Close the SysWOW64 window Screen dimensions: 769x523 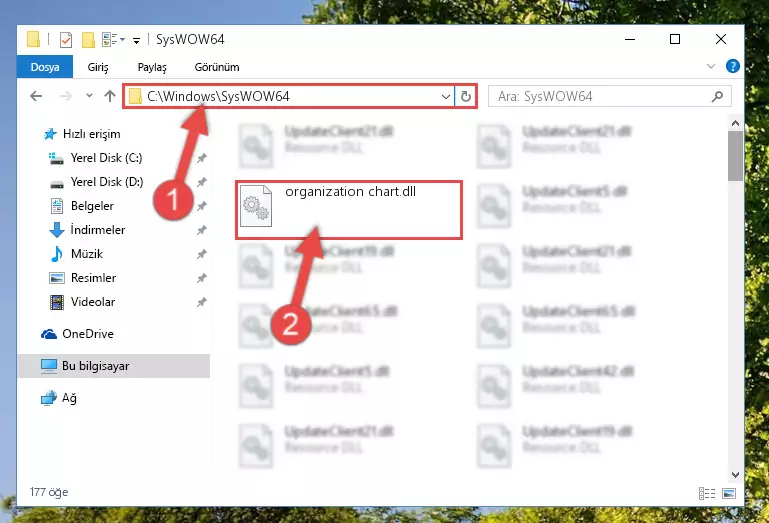720,39
